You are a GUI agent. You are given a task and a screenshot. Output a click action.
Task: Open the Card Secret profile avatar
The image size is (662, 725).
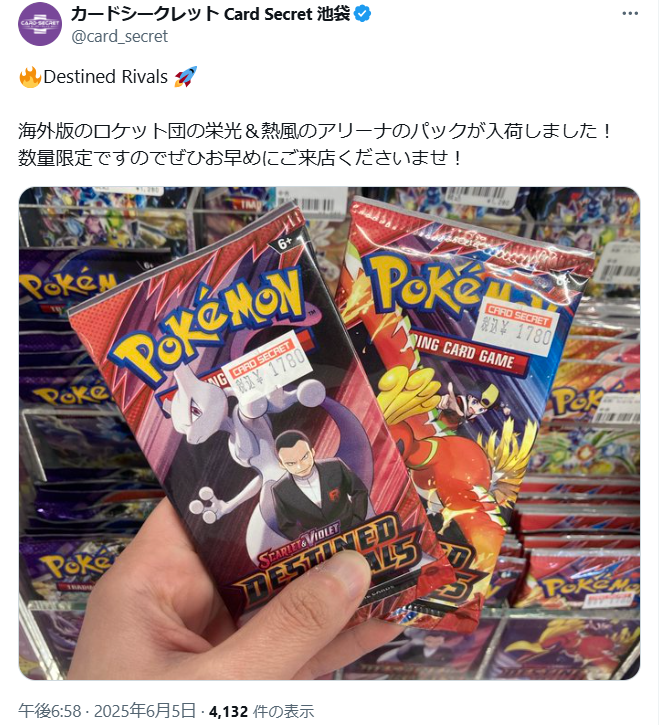pyautogui.click(x=40, y=24)
